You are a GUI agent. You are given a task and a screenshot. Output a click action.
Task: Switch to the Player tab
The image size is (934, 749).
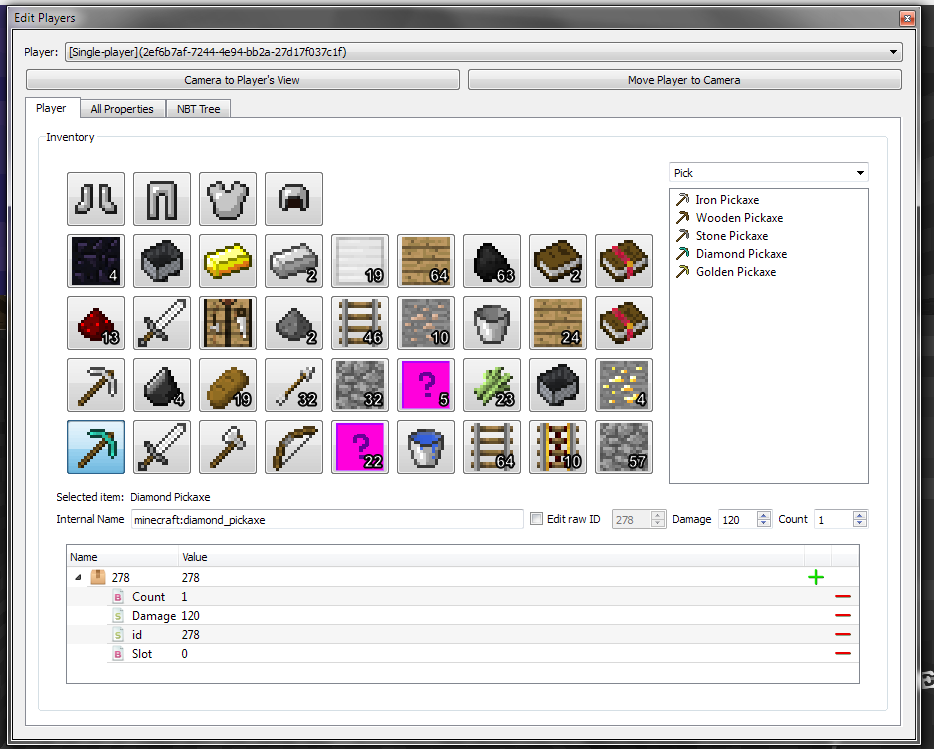[x=51, y=108]
